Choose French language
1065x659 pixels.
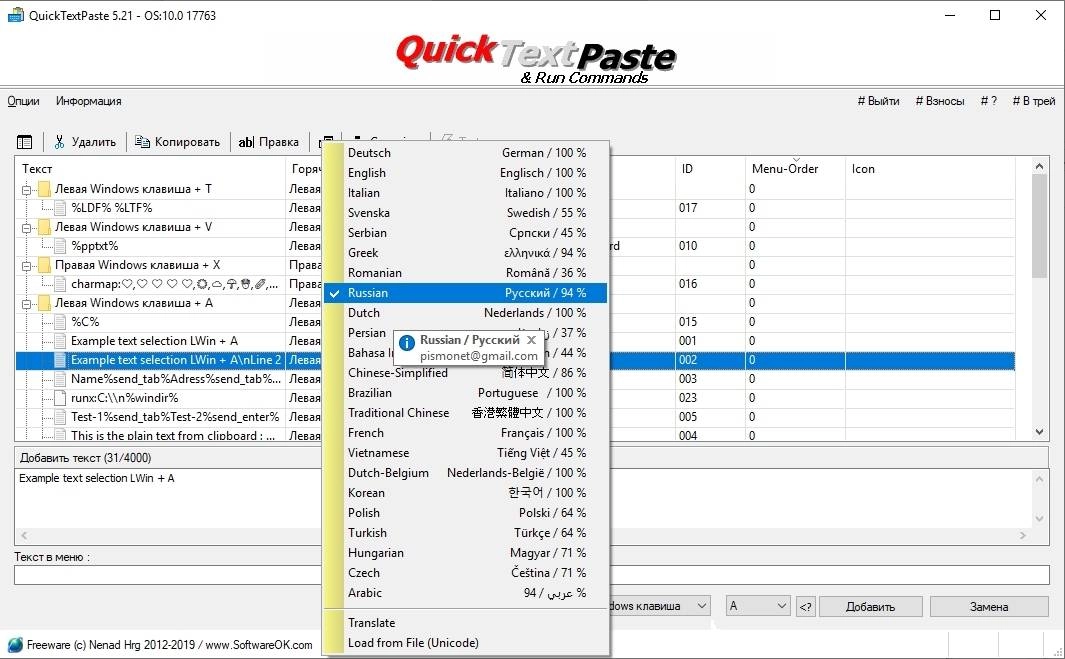point(467,433)
